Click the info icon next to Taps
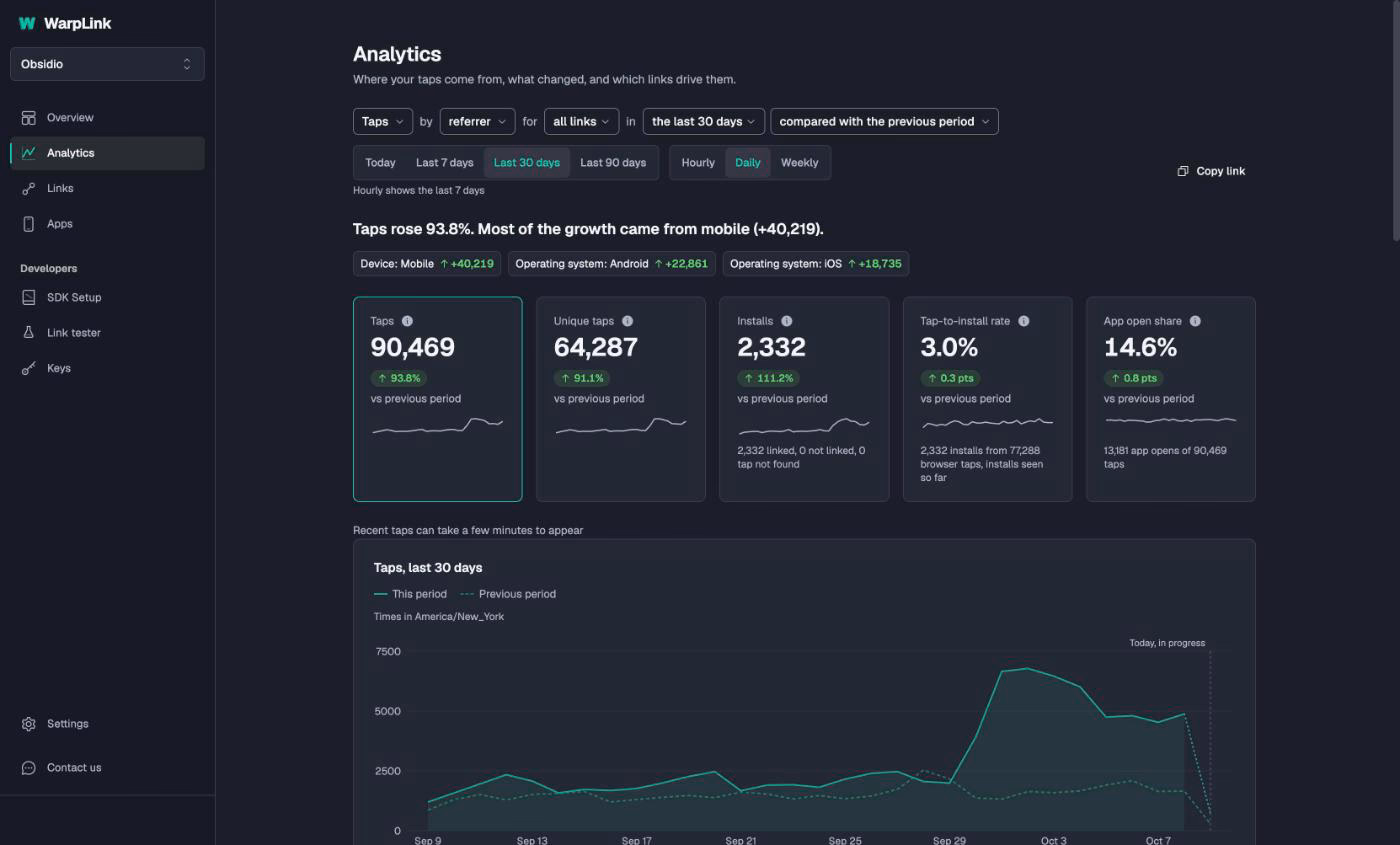 407,321
